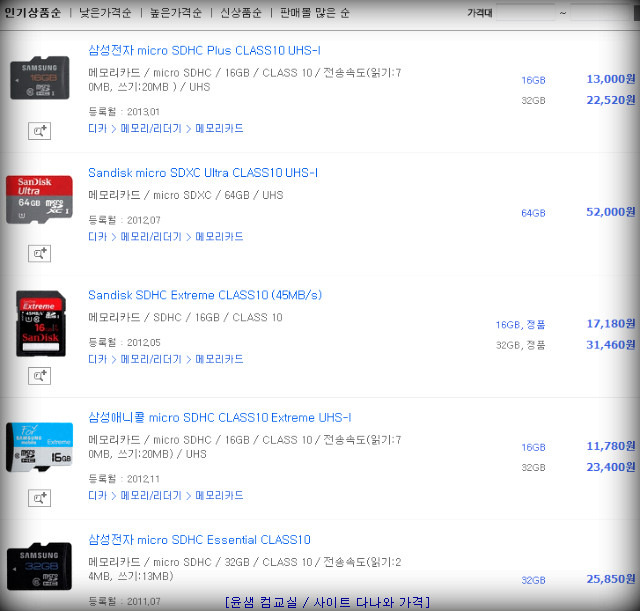Enlarge image icon under Samsung Plus card
The height and width of the screenshot is (611, 640).
click(40, 131)
